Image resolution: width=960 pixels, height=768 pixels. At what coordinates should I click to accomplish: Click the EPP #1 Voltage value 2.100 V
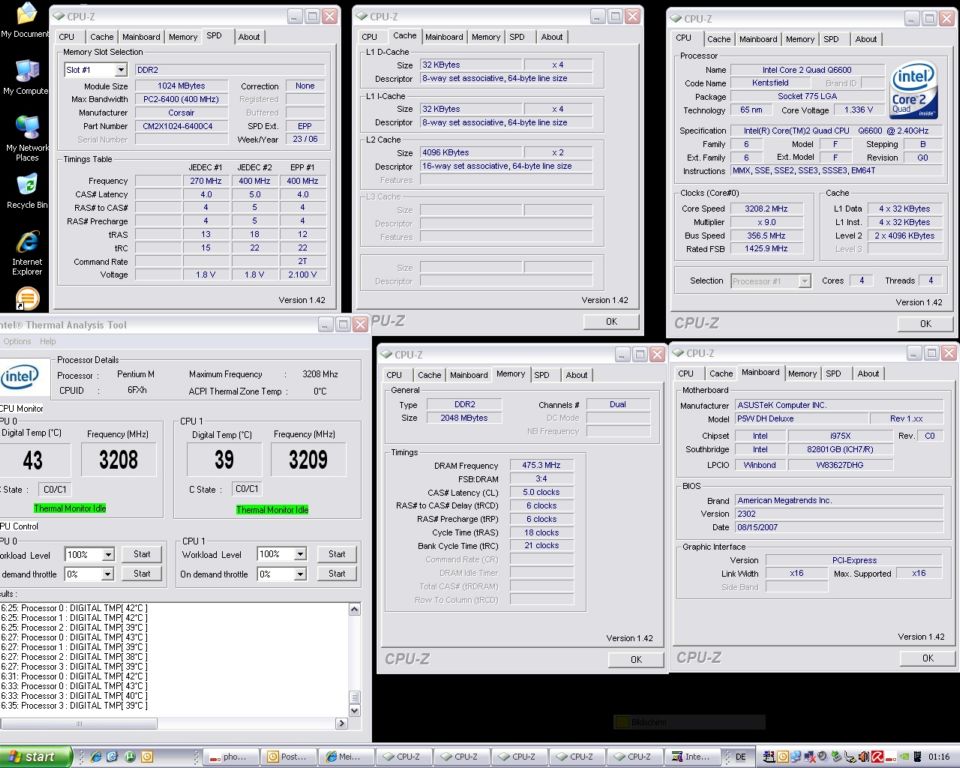302,275
